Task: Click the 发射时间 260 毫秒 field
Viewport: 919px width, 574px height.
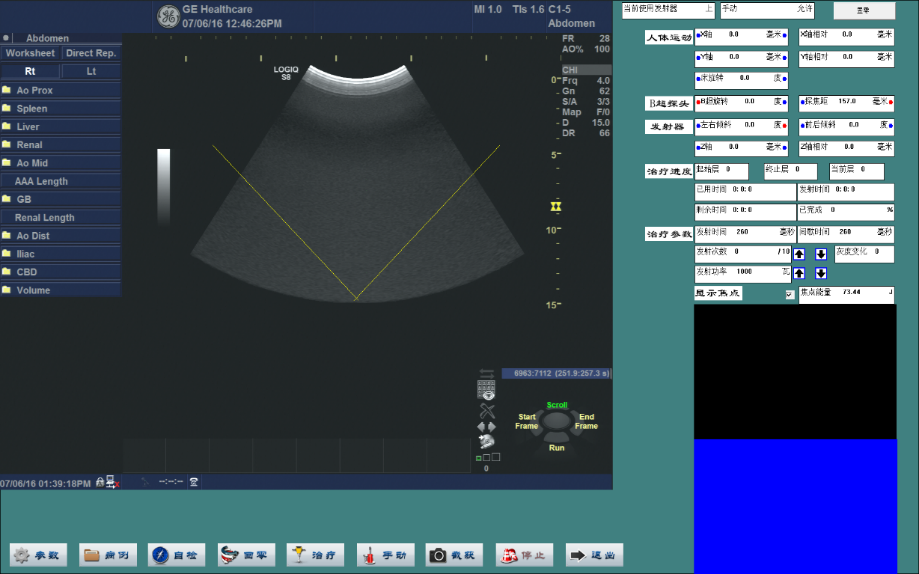Action: pos(744,232)
